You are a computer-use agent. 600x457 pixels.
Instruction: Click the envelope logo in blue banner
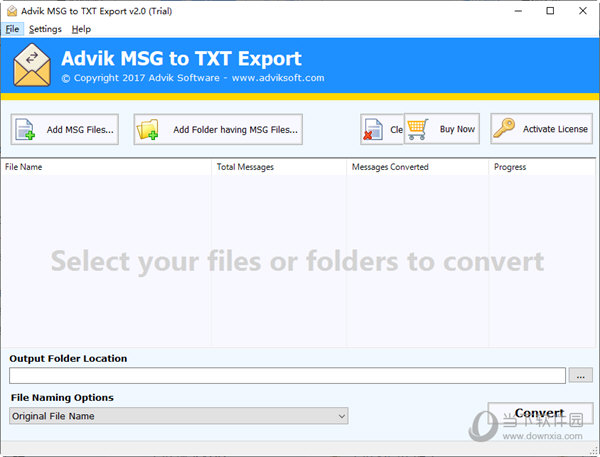[x=32, y=65]
